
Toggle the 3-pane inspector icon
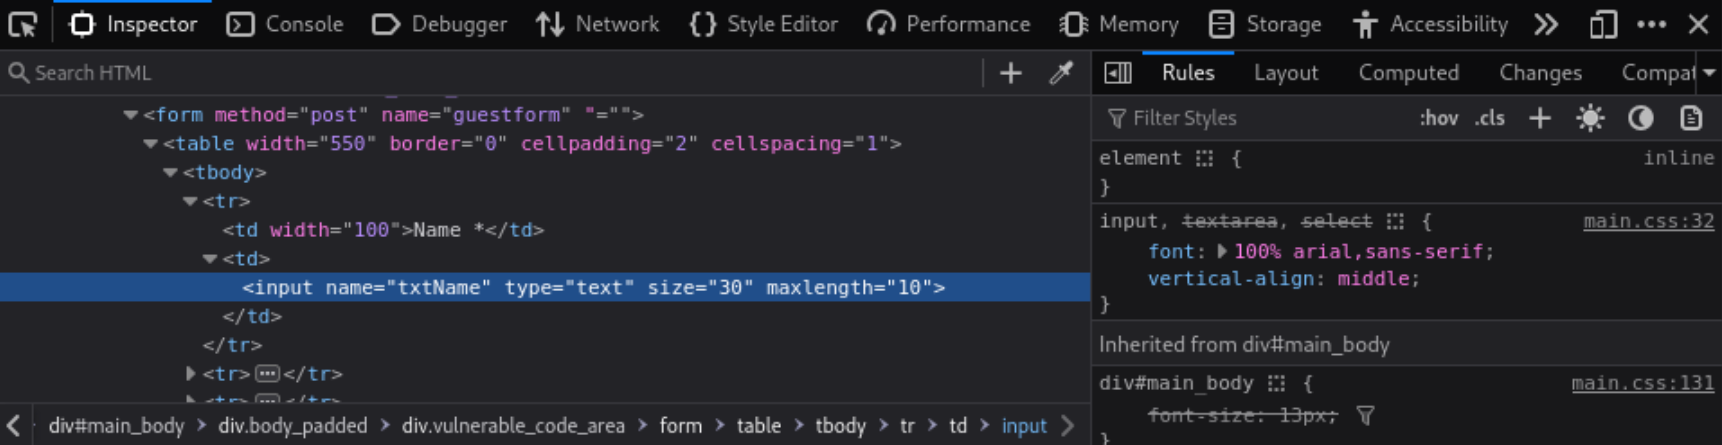click(1118, 73)
